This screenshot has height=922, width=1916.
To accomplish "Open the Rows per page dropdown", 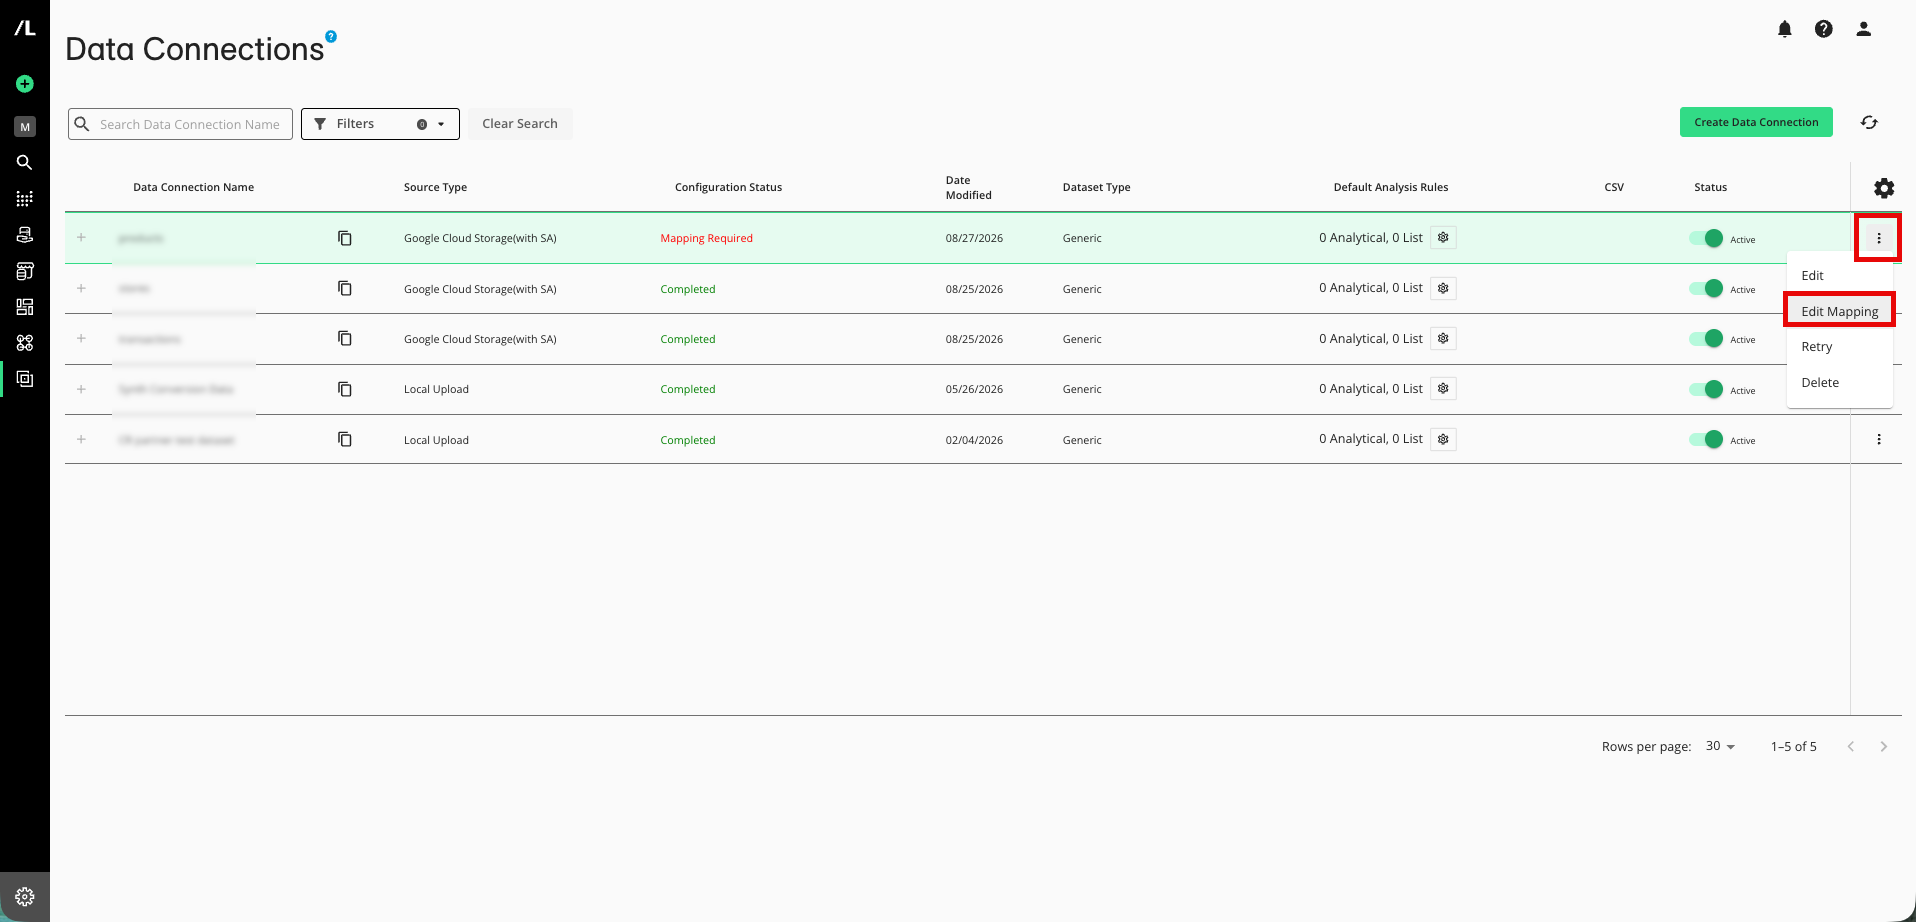I will click(x=1720, y=746).
